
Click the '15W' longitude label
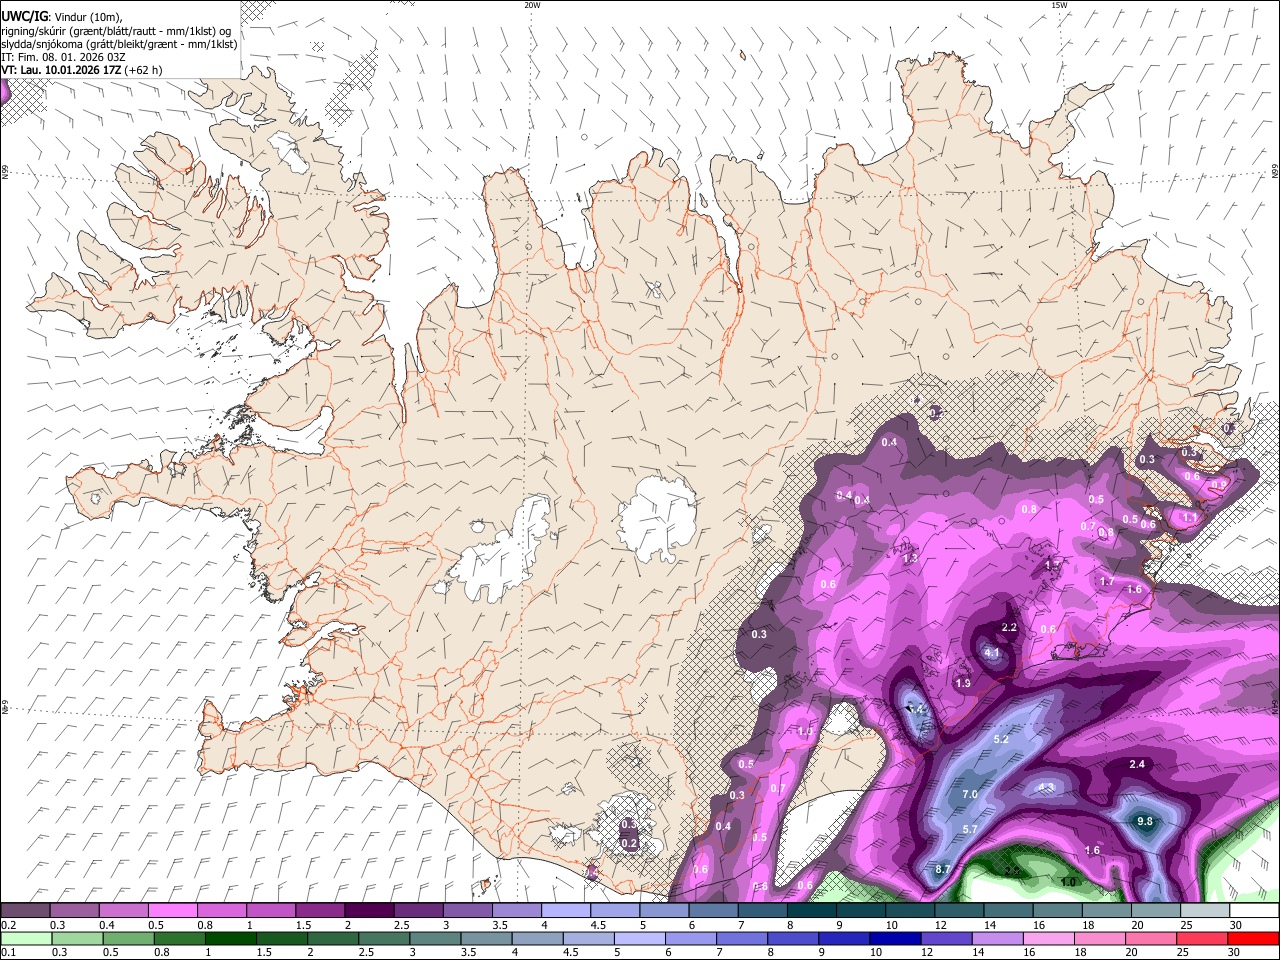coord(1059,5)
